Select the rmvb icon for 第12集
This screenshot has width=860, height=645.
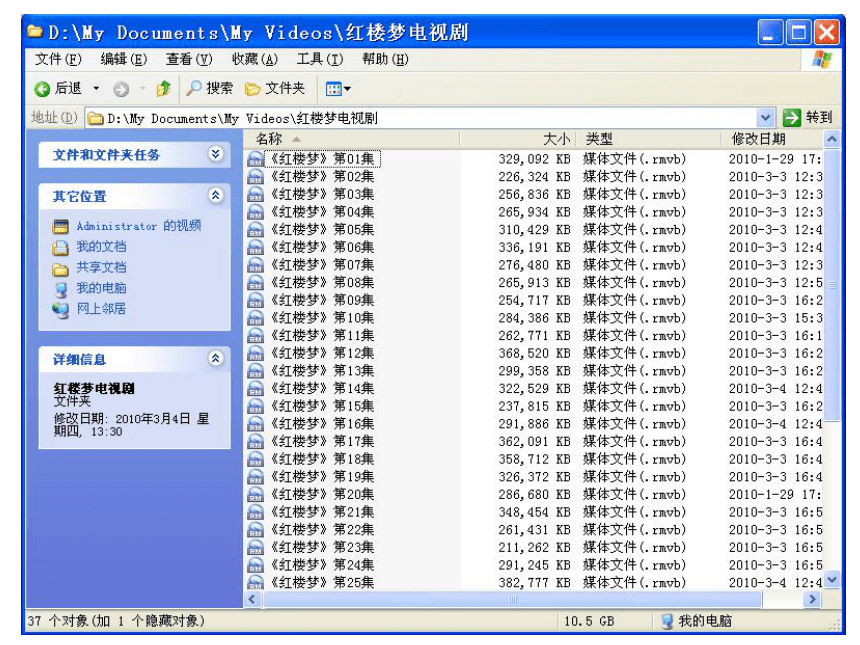click(256, 353)
